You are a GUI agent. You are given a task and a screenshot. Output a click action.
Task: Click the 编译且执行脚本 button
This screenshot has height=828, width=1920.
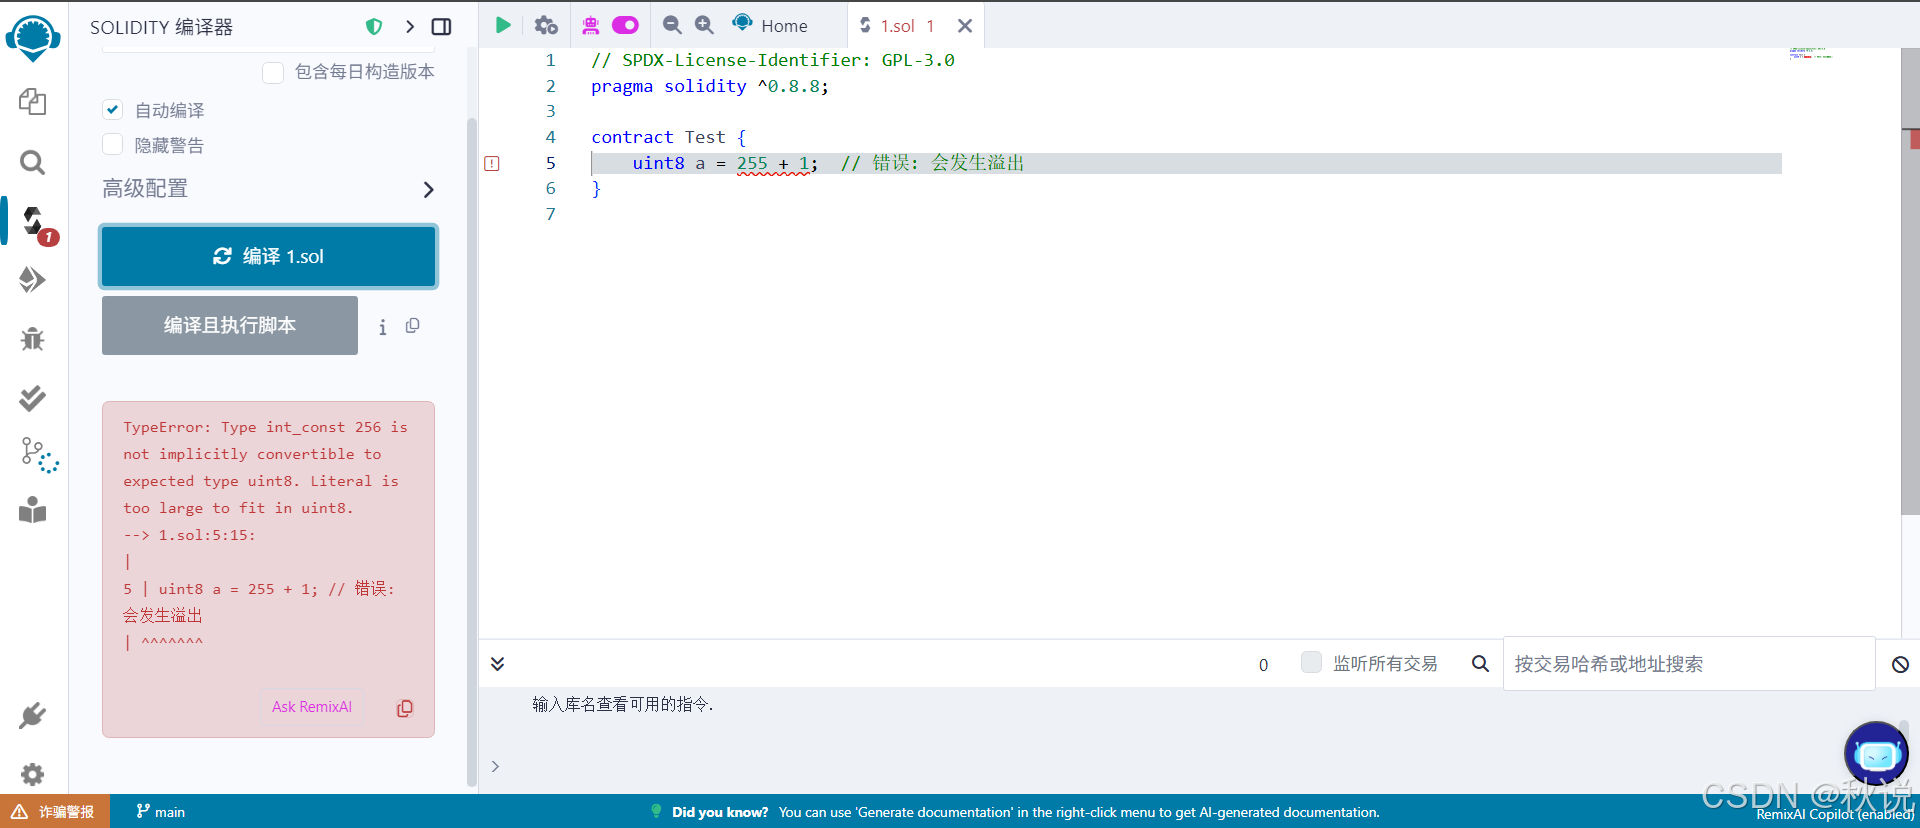click(230, 325)
